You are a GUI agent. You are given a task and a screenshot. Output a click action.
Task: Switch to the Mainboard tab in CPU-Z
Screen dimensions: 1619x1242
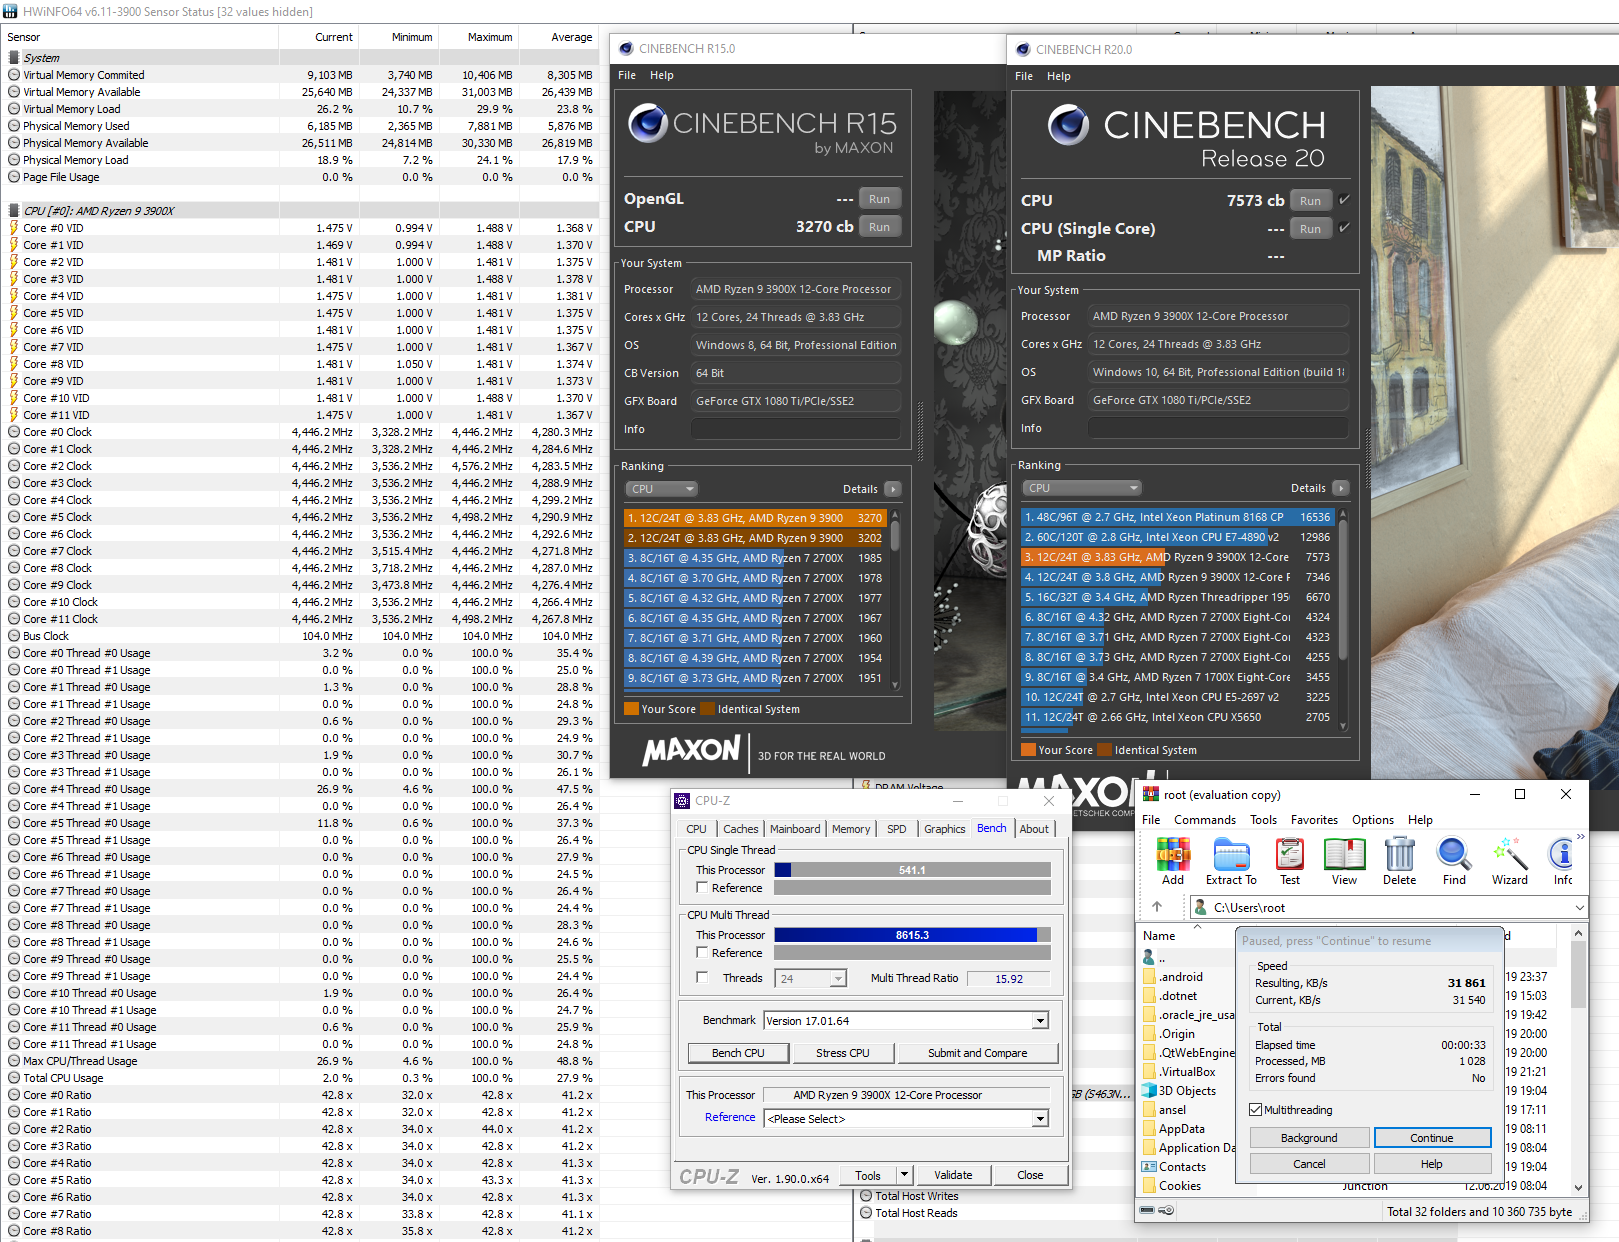tap(795, 829)
